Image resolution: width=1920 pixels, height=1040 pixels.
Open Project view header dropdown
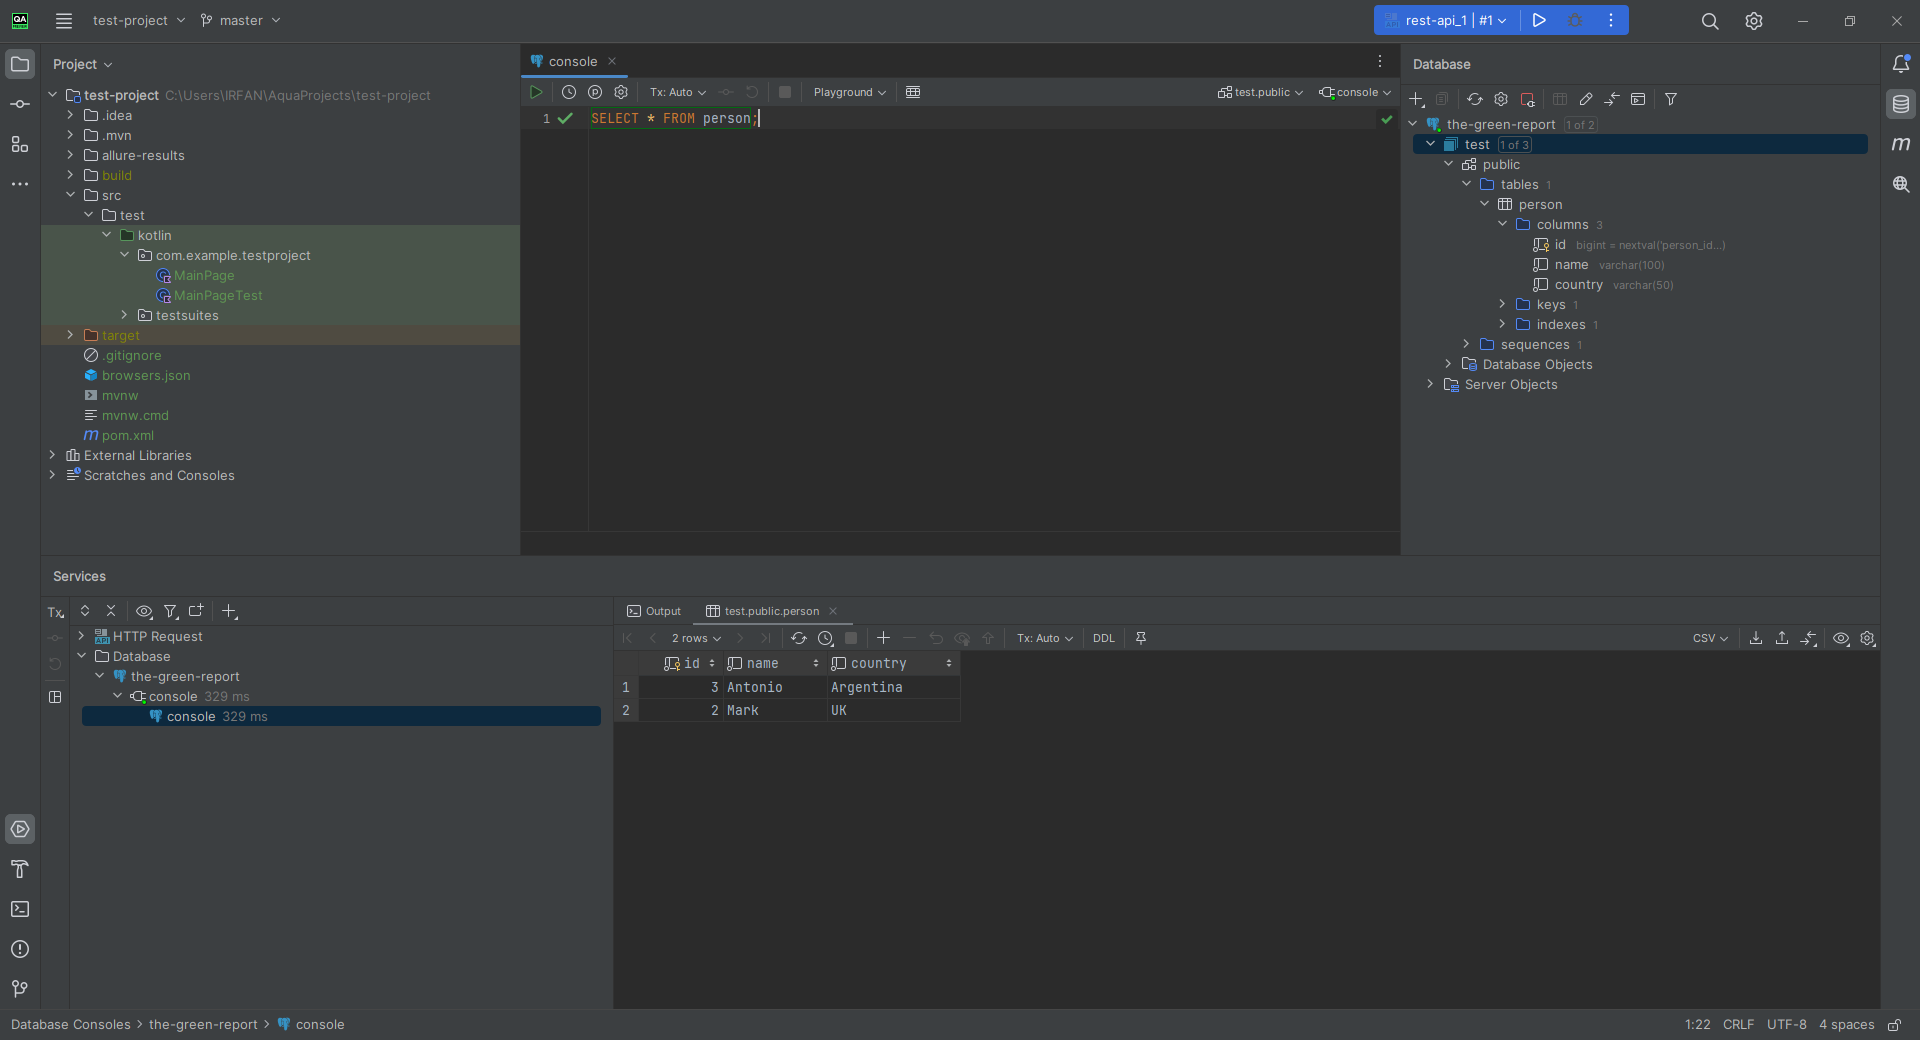pyautogui.click(x=82, y=64)
